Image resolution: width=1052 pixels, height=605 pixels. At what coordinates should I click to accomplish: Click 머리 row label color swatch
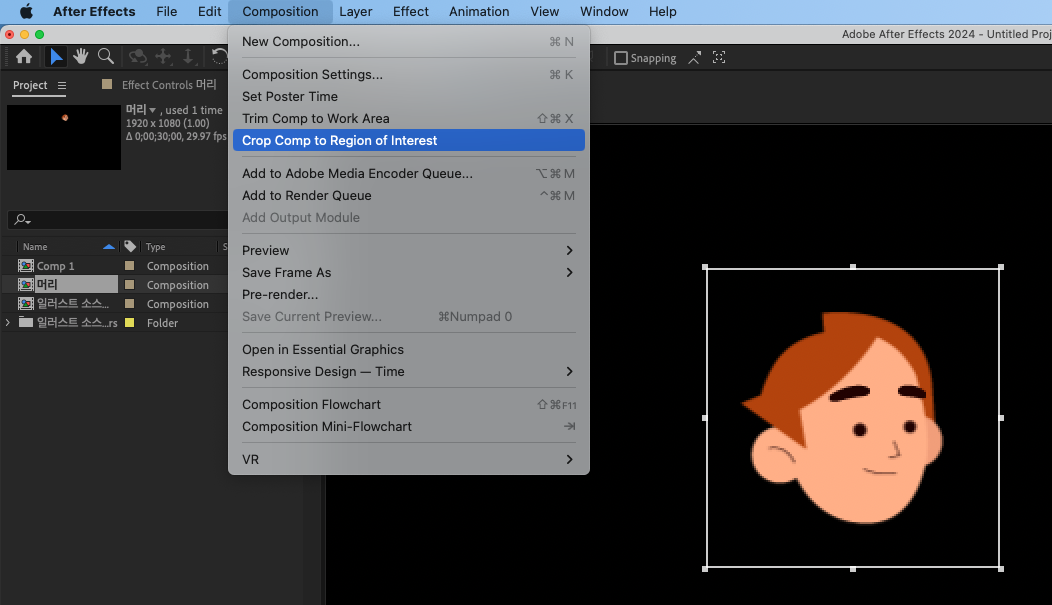tap(129, 284)
